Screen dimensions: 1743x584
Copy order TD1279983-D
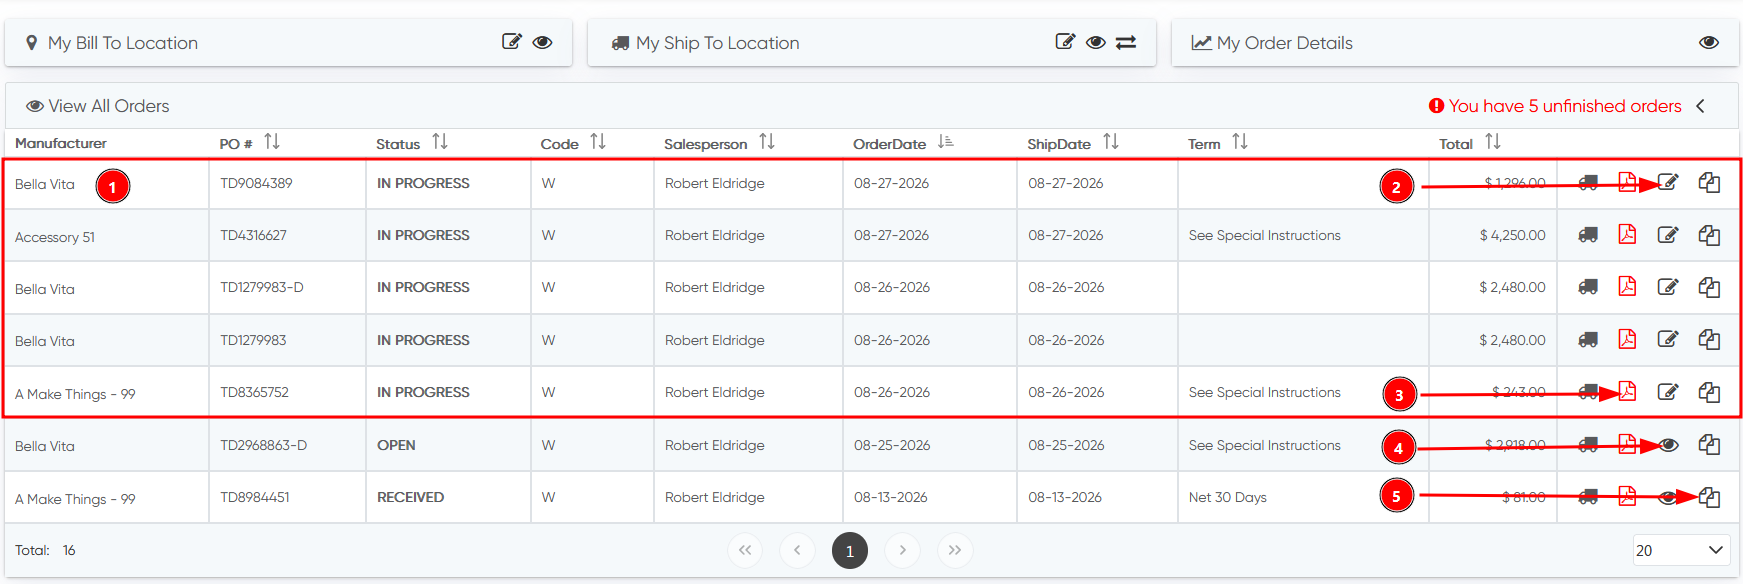(1709, 287)
